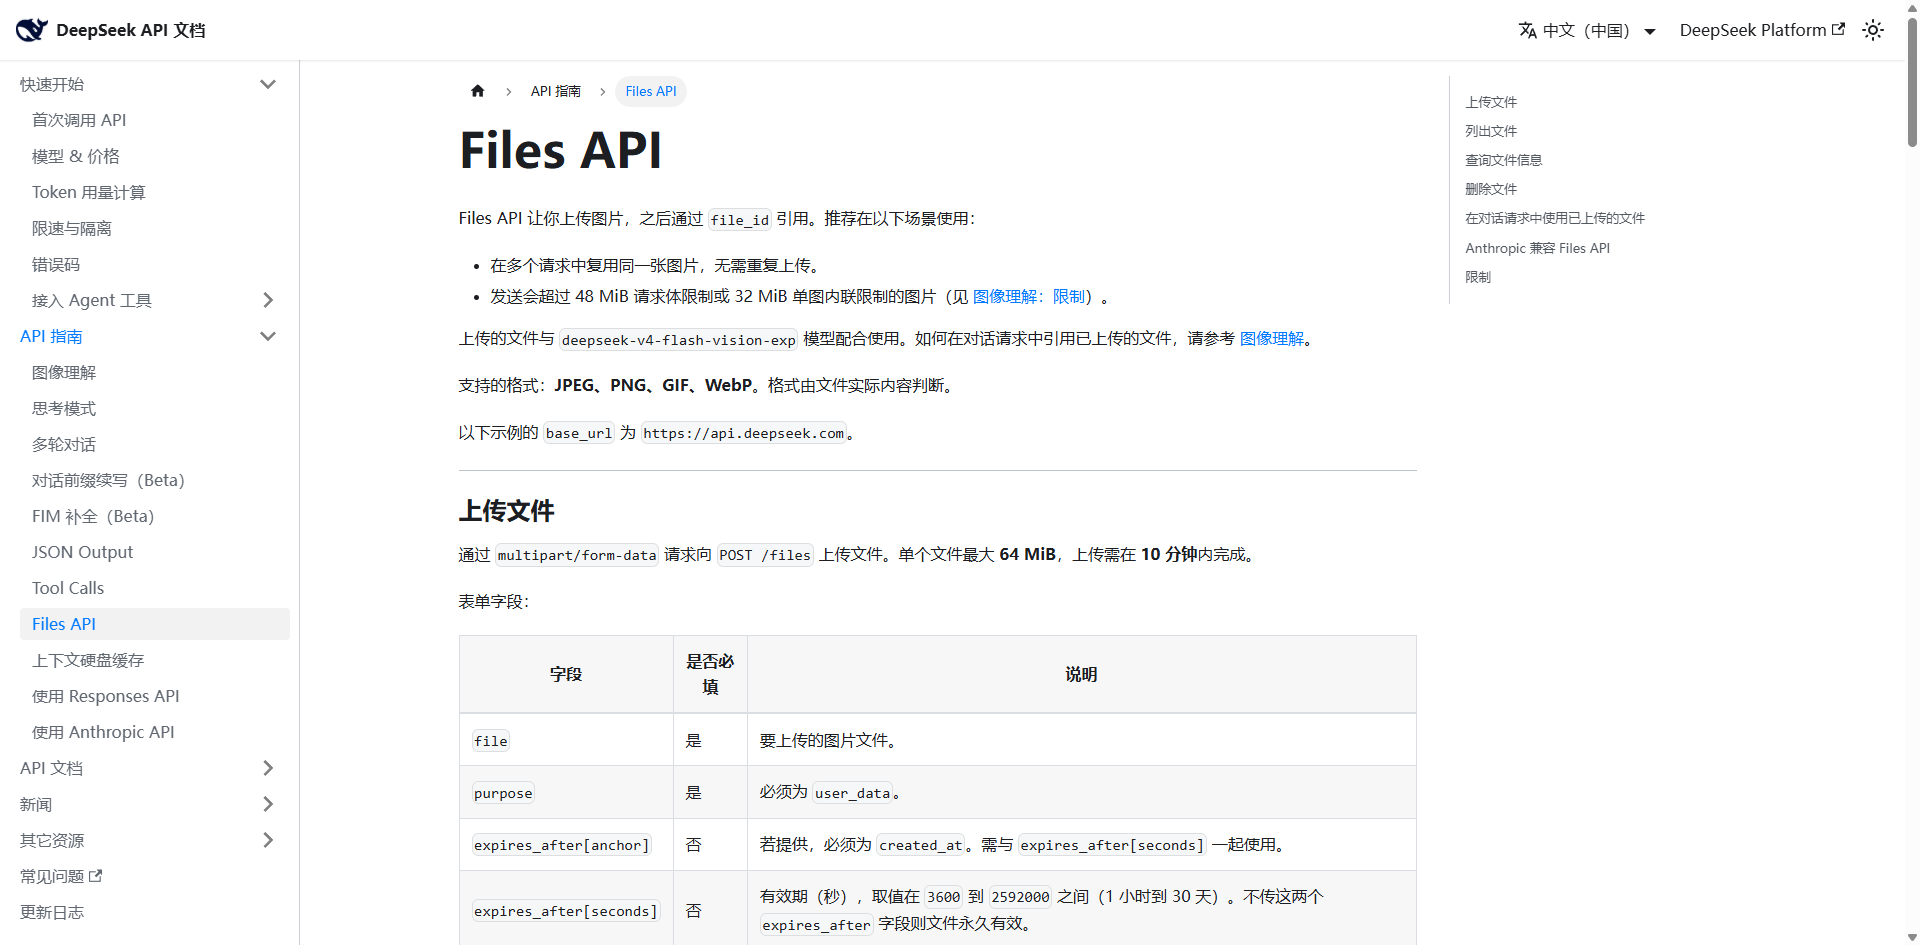Viewport: 1920px width, 945px height.
Task: Click the API 指南 breadcrumb
Action: pos(556,91)
